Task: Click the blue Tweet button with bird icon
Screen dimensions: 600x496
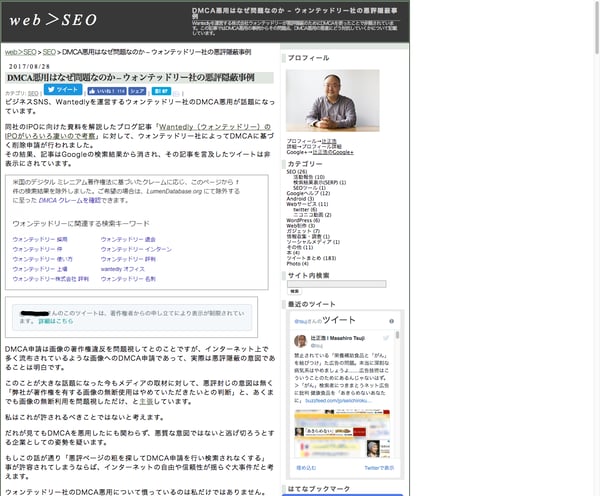Action: 63,89
